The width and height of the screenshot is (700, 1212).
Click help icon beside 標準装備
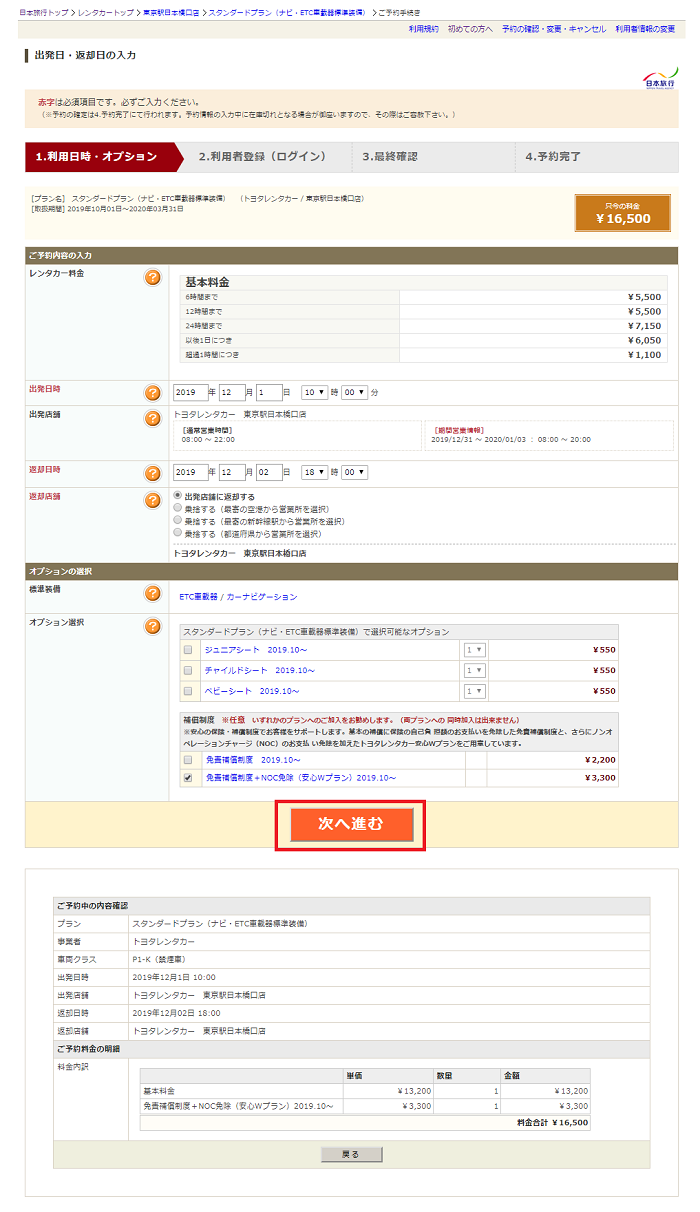pyautogui.click(x=152, y=594)
